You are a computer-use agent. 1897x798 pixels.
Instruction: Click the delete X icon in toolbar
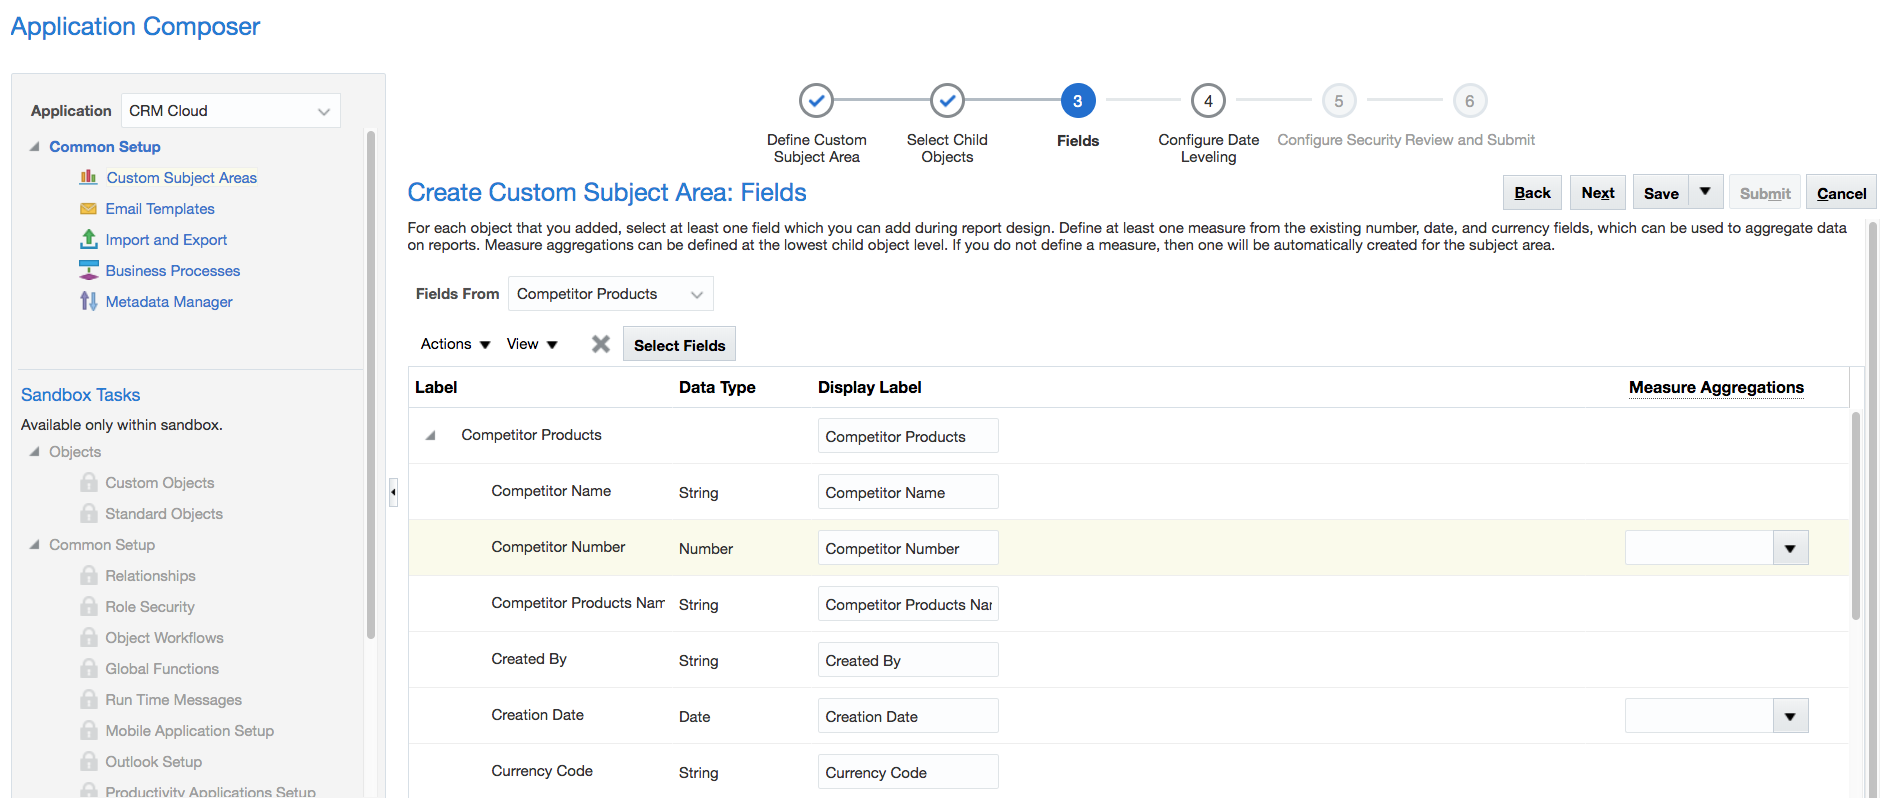point(600,344)
